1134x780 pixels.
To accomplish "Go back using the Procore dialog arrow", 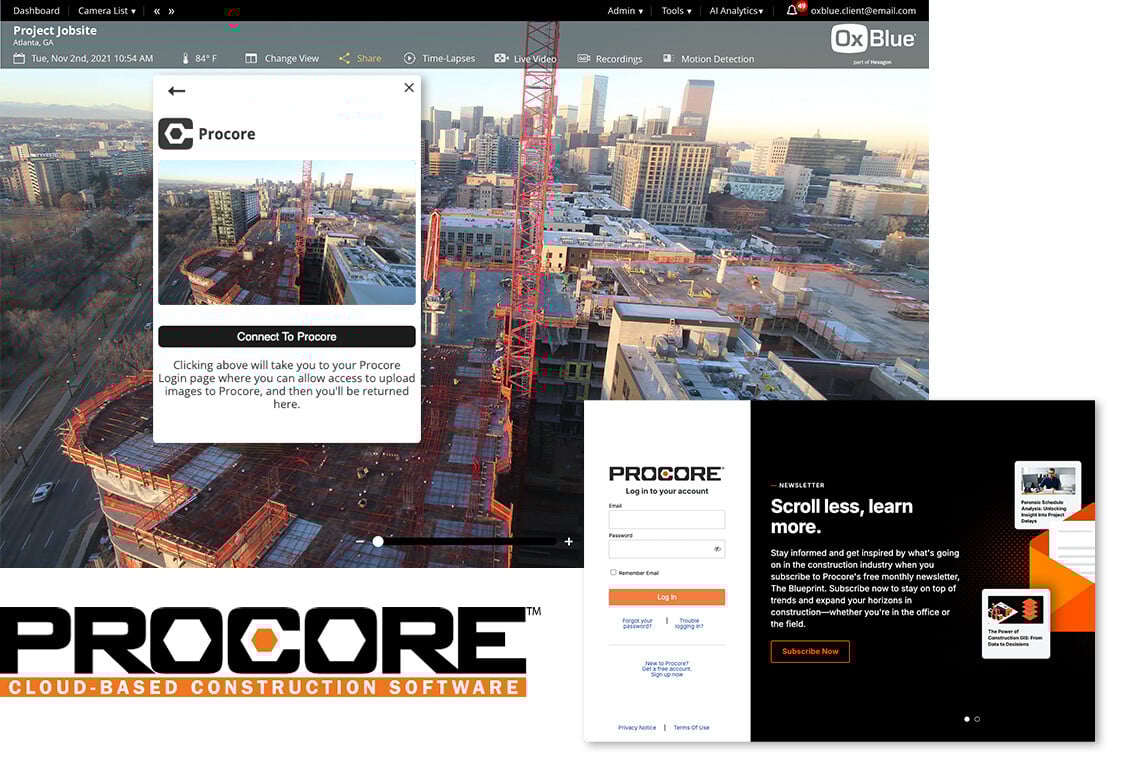I will coord(176,91).
